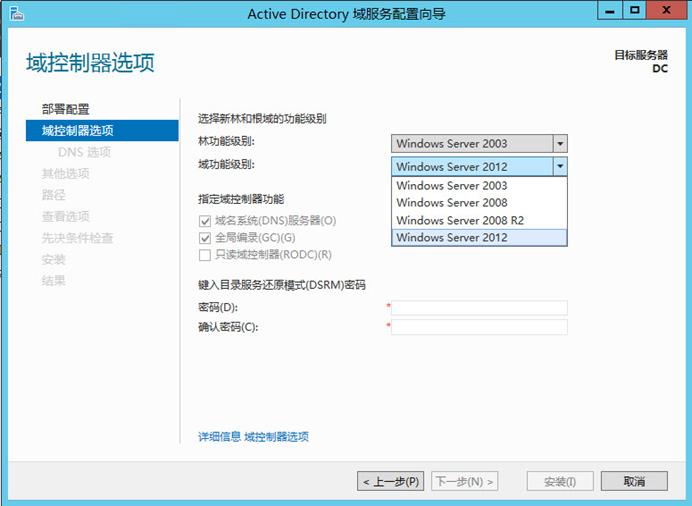Screen dimensions: 692x506
Task: Select 安装 step in sidebar
Action: pos(53,259)
